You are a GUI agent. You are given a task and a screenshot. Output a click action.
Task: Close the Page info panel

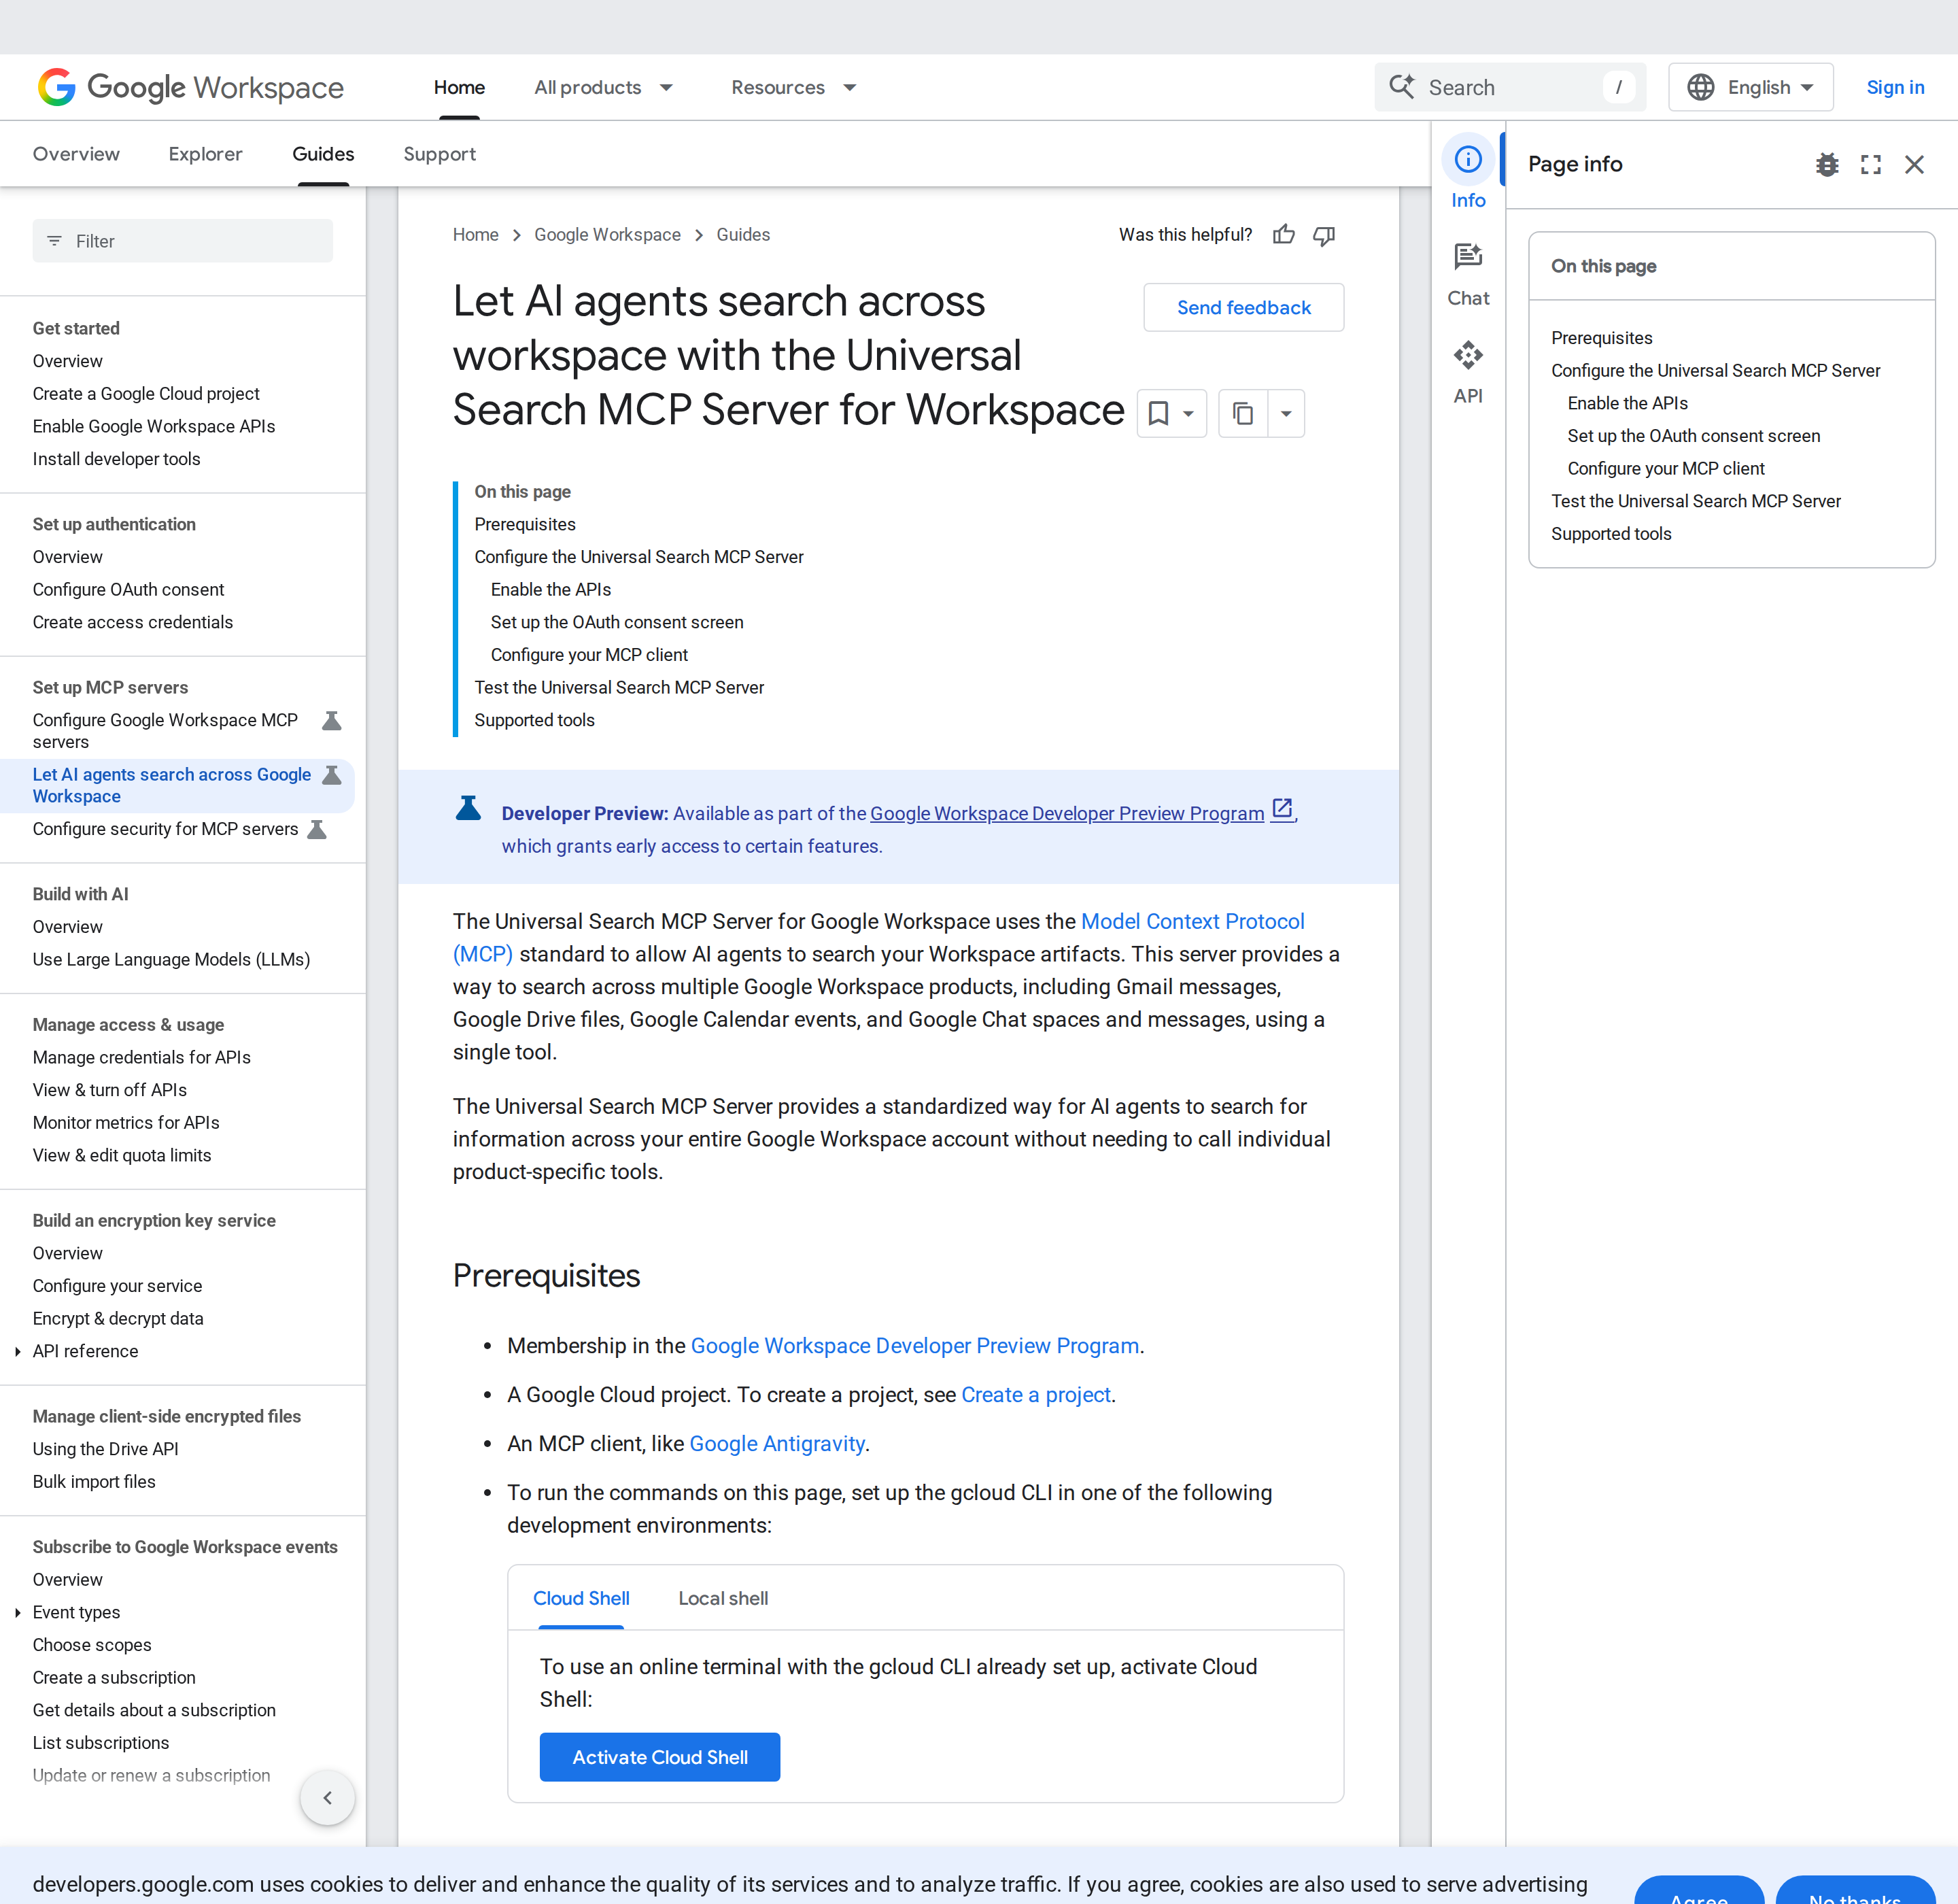[x=1914, y=164]
